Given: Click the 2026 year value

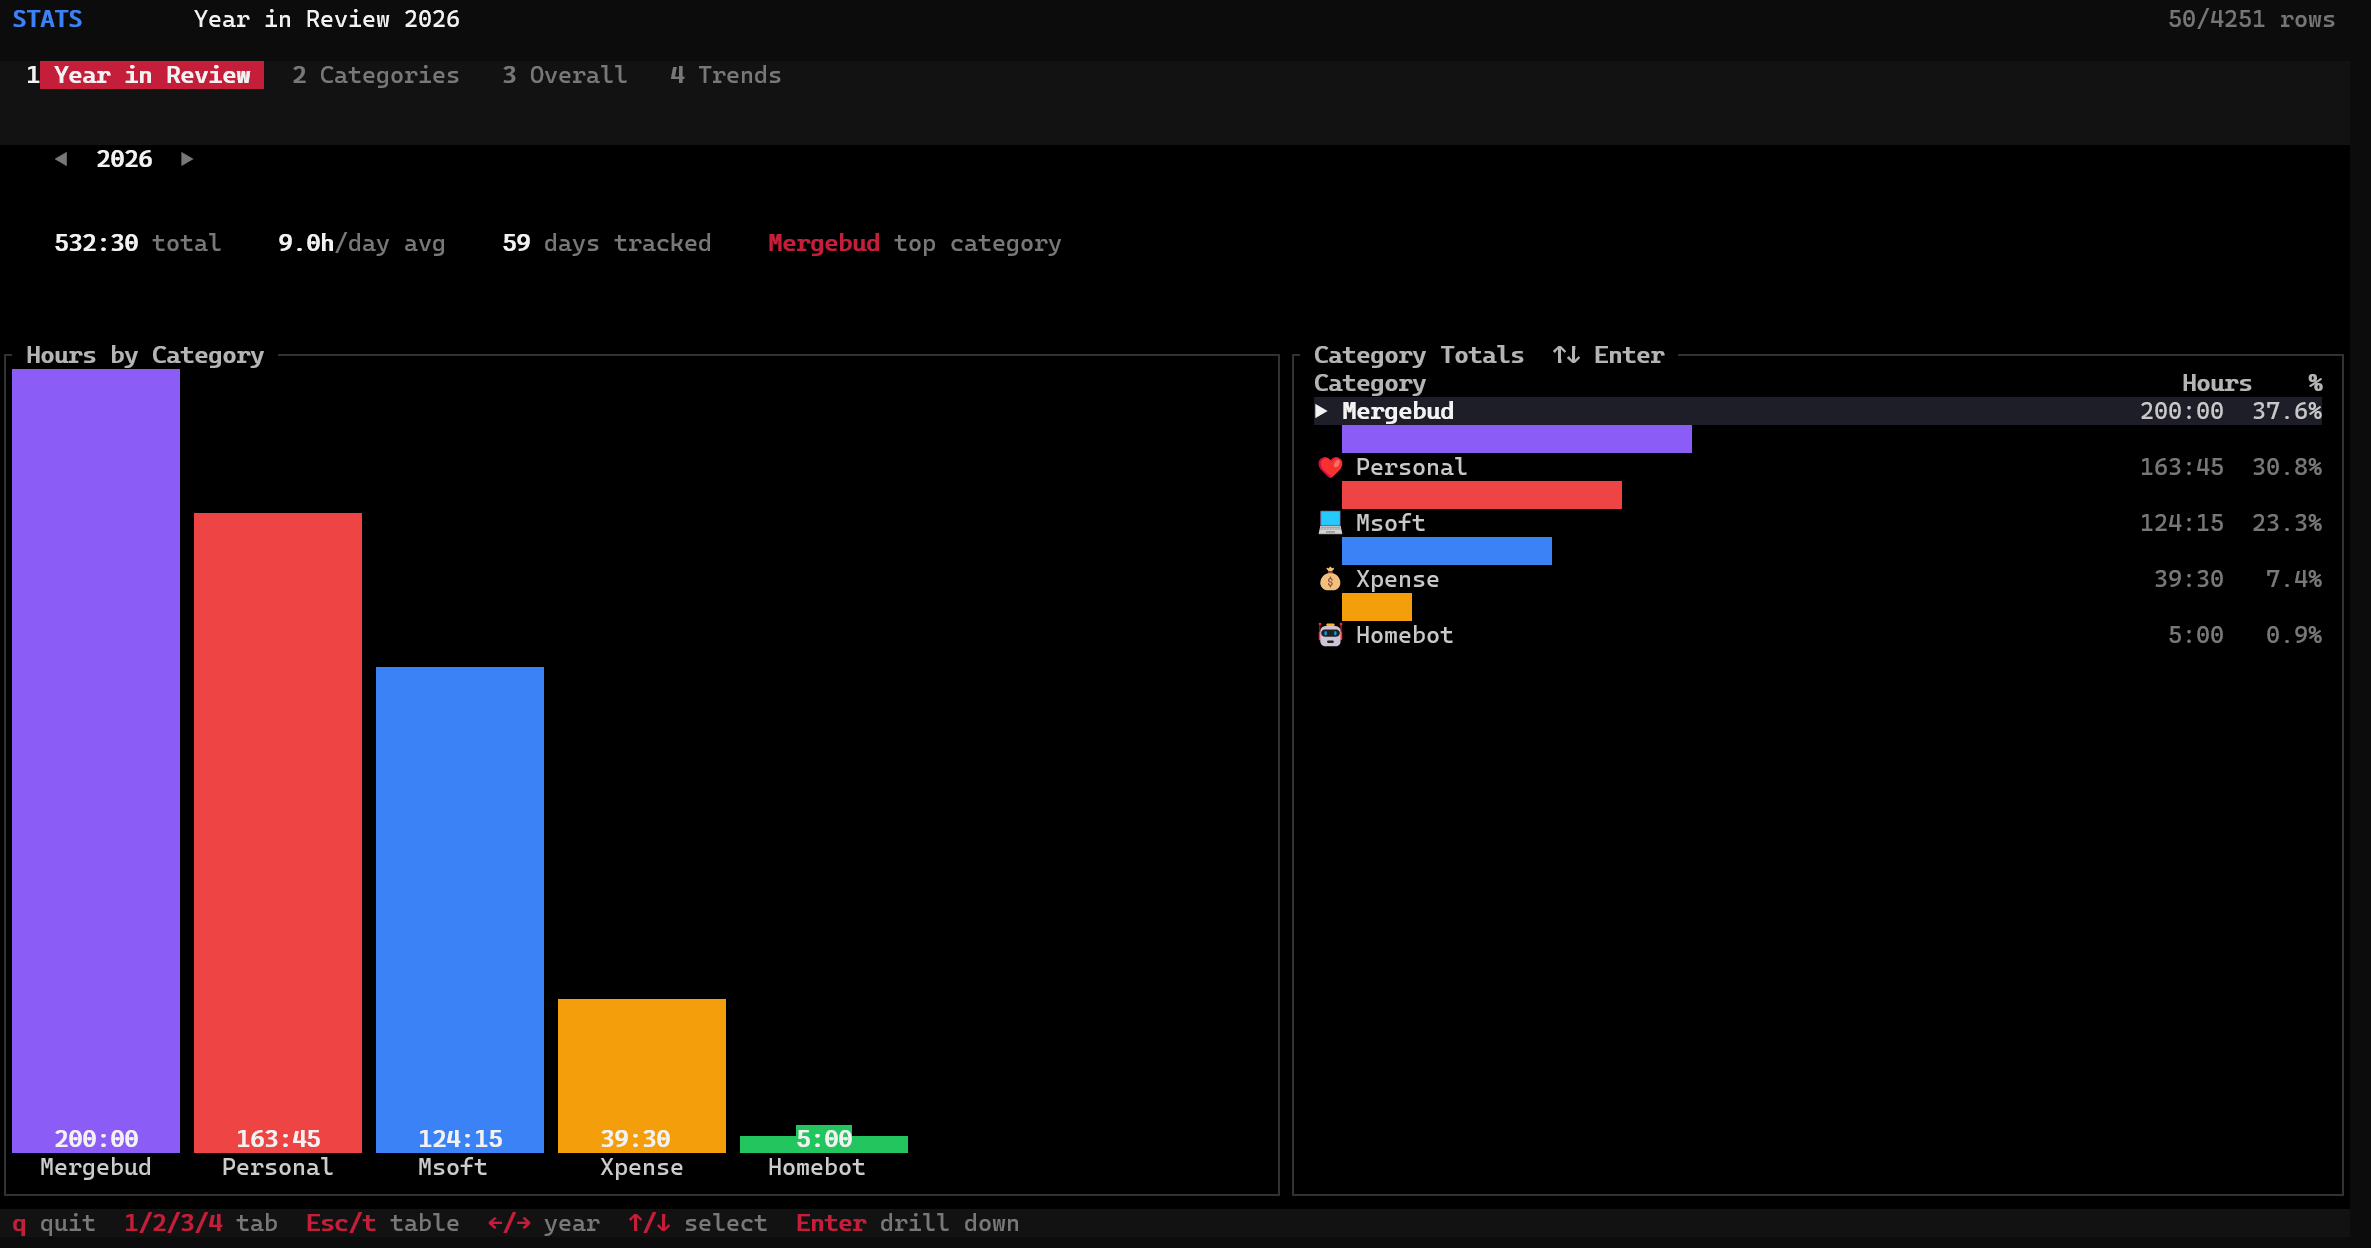Looking at the screenshot, I should click(124, 159).
